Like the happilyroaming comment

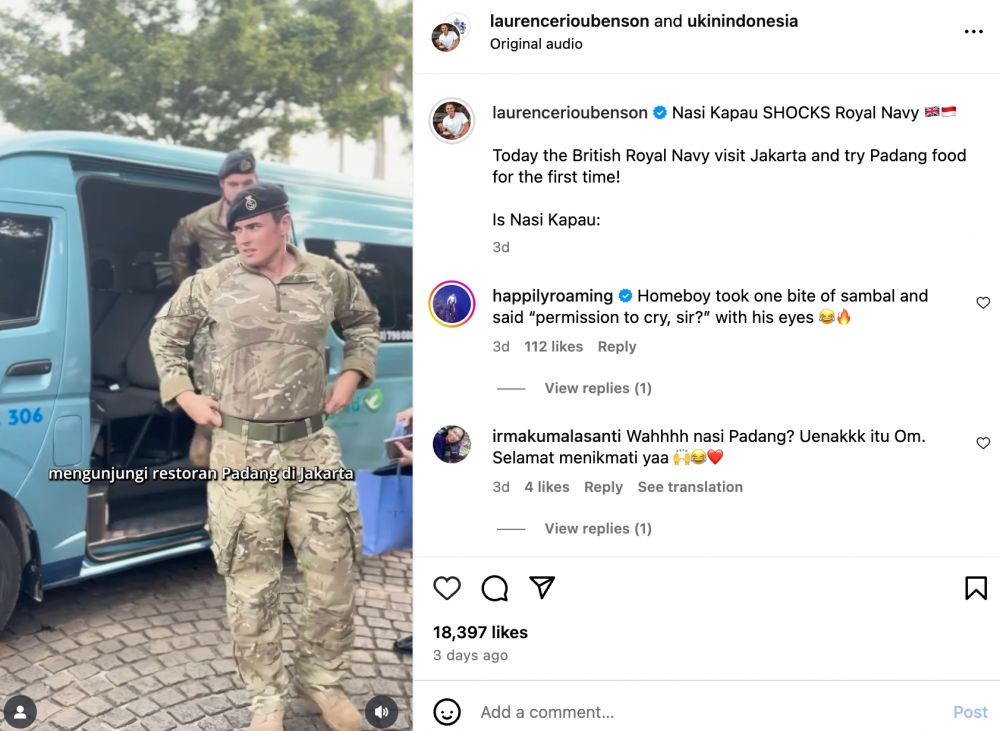pyautogui.click(x=983, y=302)
